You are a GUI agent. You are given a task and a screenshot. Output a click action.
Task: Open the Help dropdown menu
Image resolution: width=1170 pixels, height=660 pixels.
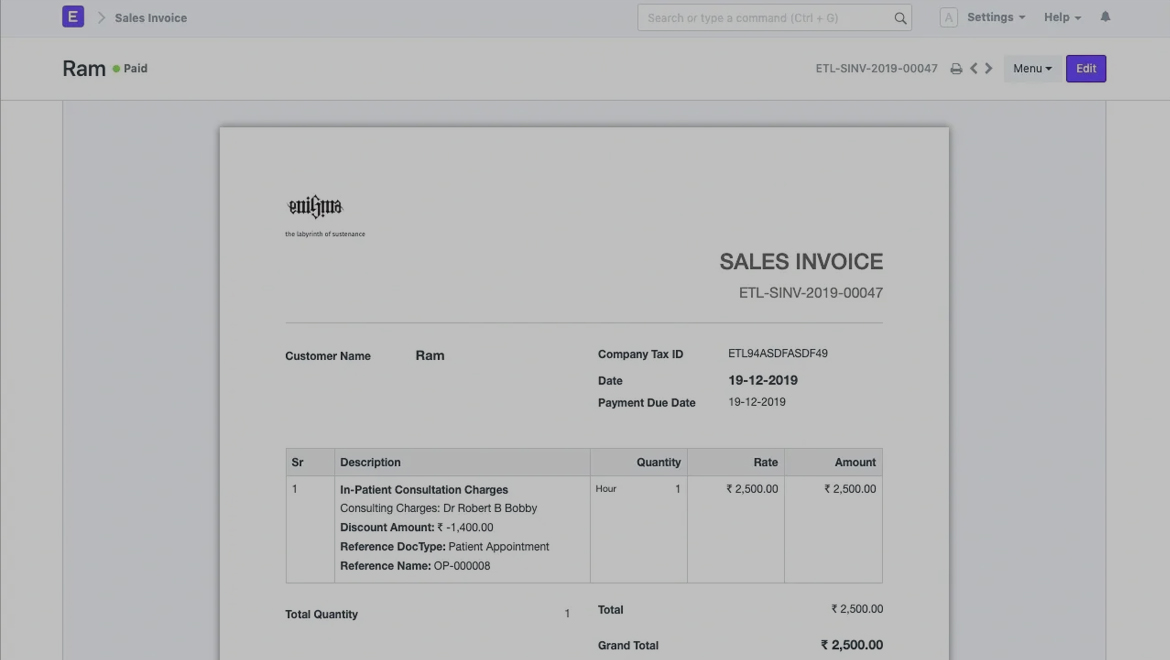[x=1062, y=17]
